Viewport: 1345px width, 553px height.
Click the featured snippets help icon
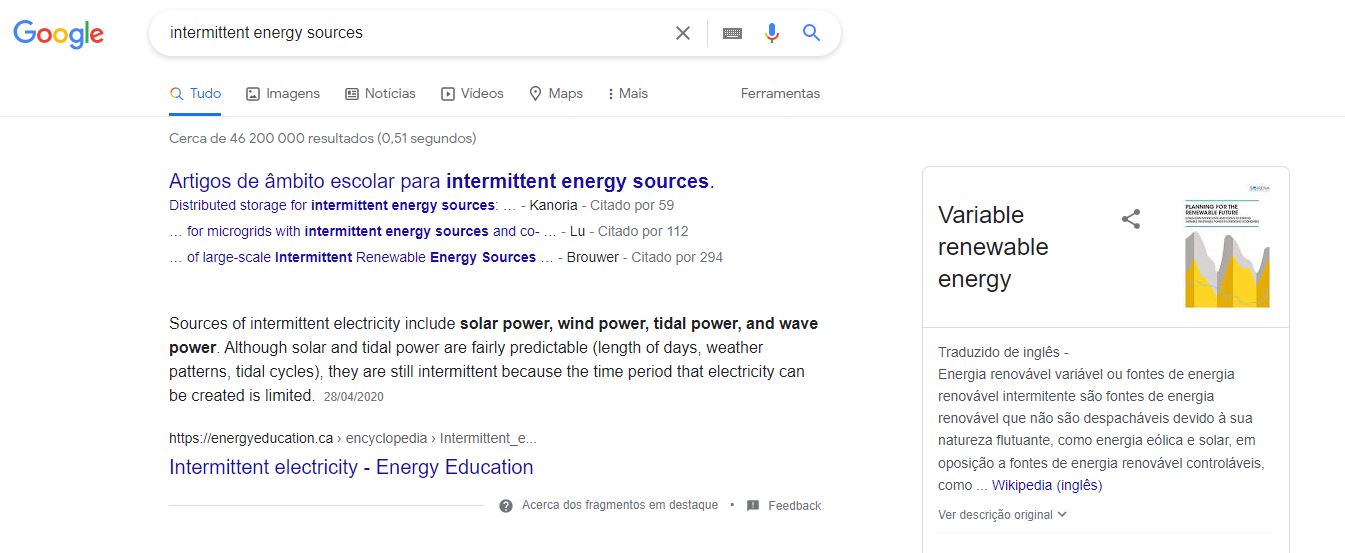[506, 506]
